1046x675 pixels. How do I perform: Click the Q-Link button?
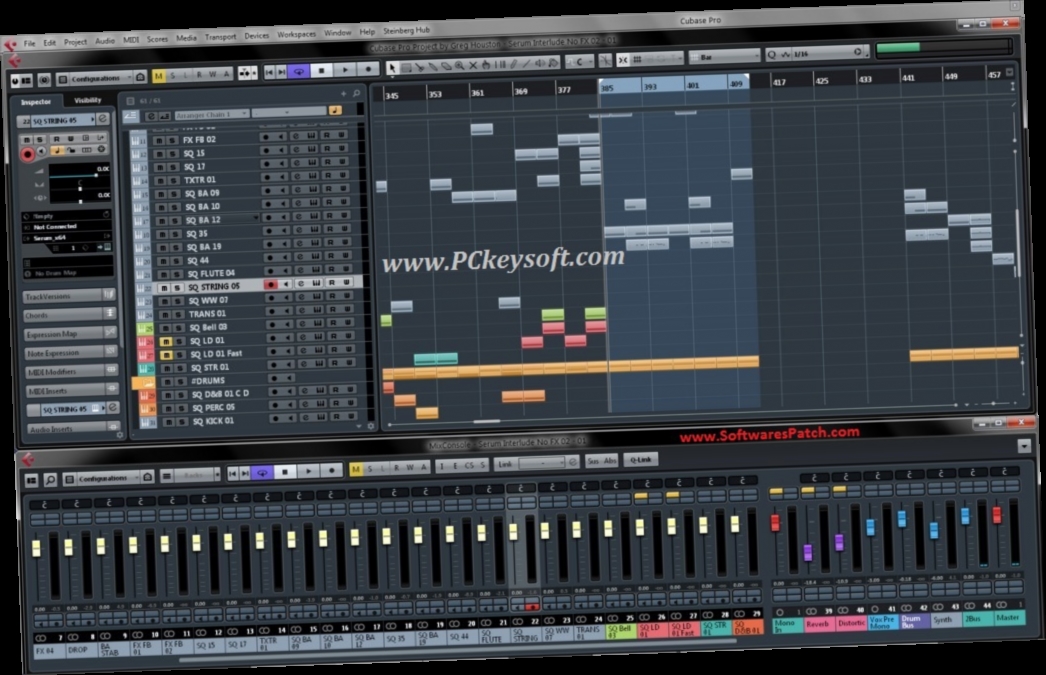click(x=640, y=460)
